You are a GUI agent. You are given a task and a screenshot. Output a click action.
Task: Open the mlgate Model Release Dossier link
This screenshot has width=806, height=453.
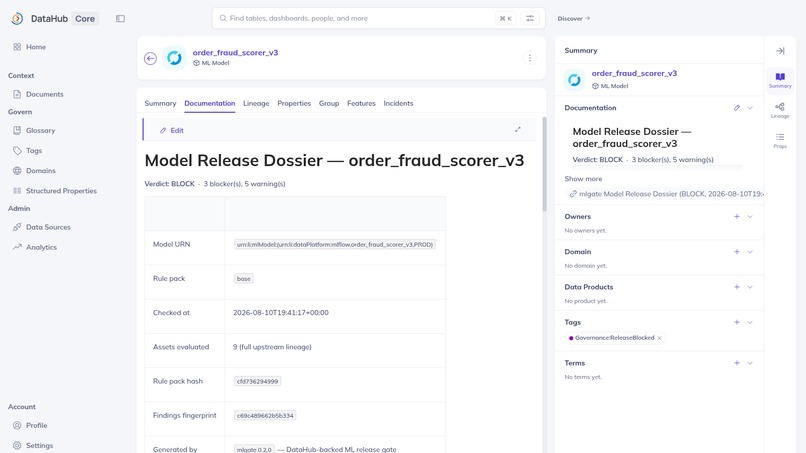coord(667,194)
